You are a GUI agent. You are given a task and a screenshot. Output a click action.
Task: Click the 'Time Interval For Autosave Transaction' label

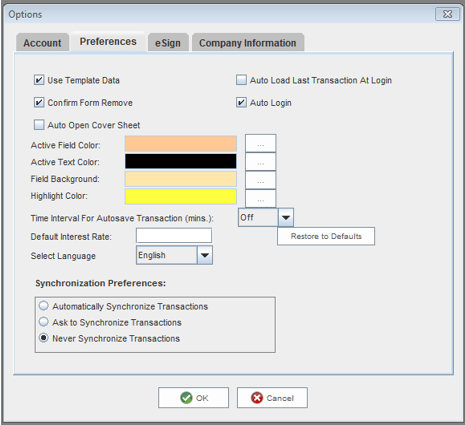[122, 218]
